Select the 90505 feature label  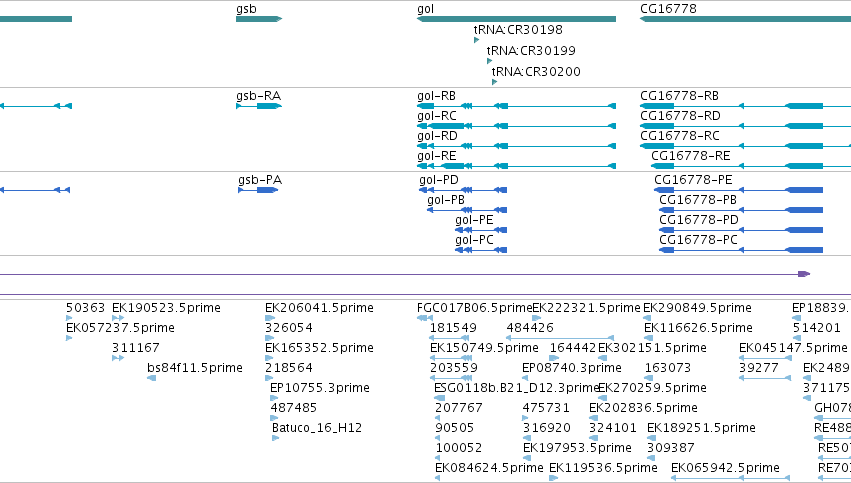tap(454, 428)
